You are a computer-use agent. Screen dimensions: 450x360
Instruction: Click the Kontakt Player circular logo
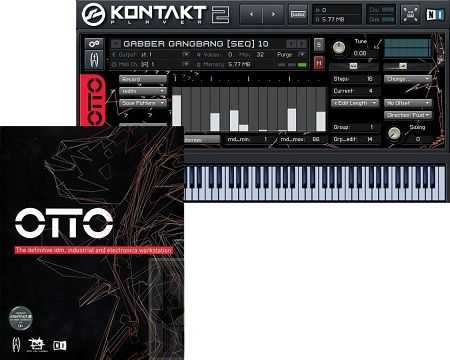coord(93,14)
